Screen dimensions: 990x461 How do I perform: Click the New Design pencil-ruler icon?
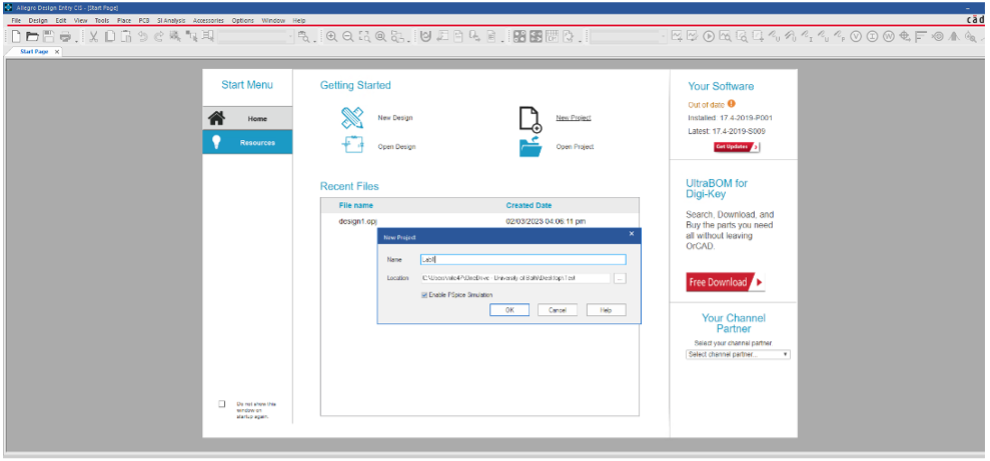[x=352, y=118]
